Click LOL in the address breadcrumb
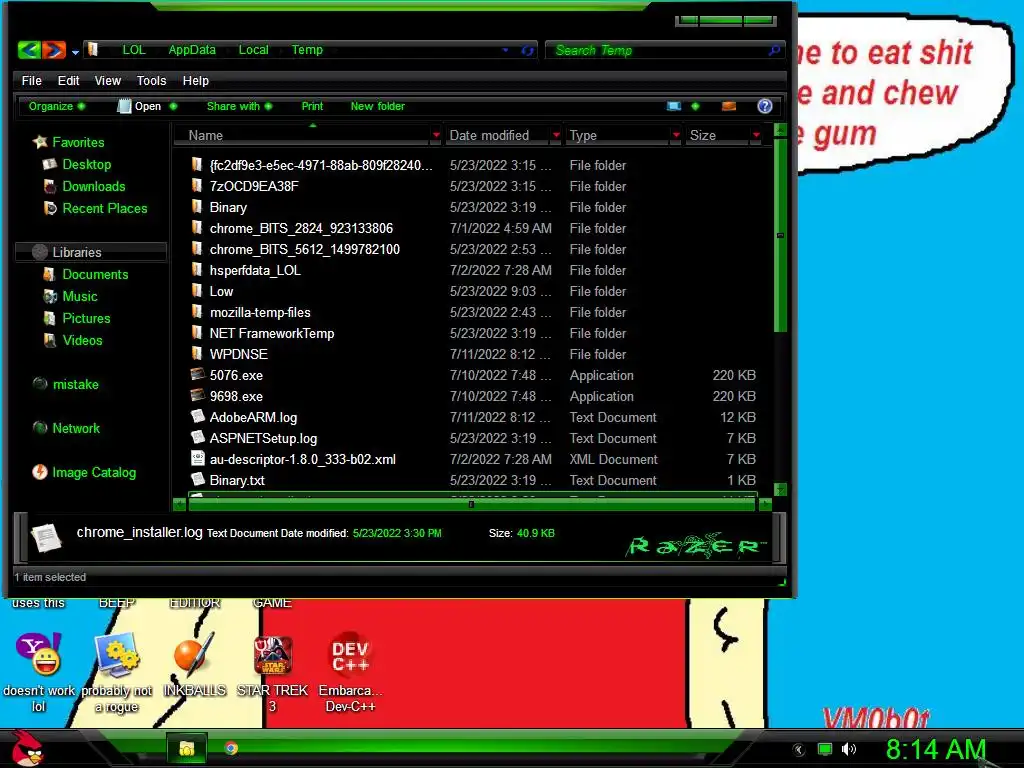 click(134, 50)
